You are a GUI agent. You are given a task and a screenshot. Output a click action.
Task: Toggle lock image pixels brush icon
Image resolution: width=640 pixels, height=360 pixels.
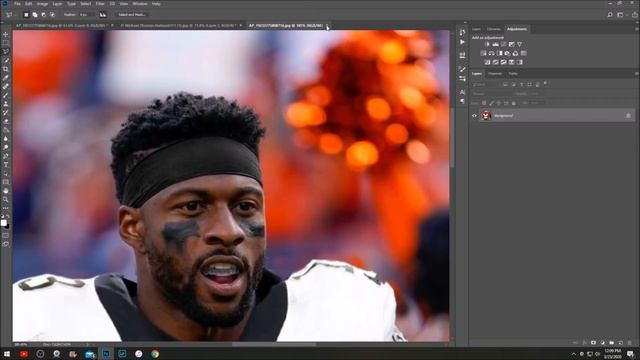pos(491,103)
